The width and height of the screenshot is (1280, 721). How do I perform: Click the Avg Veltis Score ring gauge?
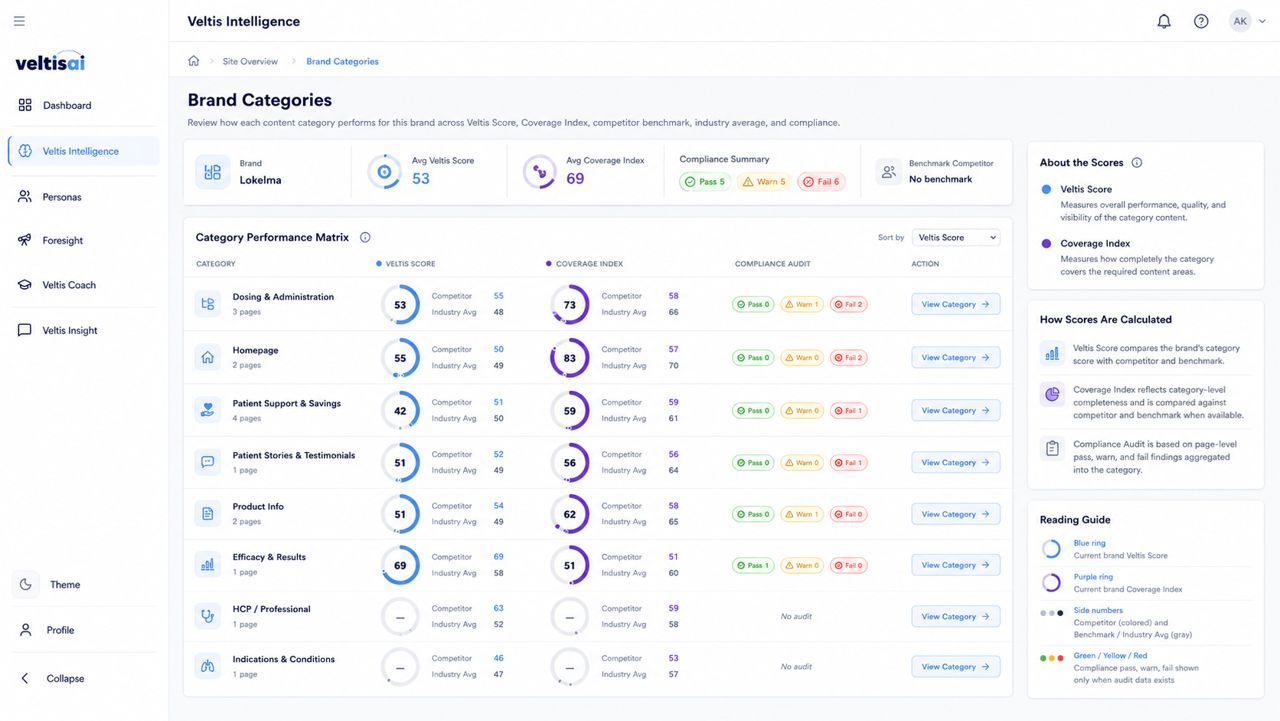pos(384,172)
